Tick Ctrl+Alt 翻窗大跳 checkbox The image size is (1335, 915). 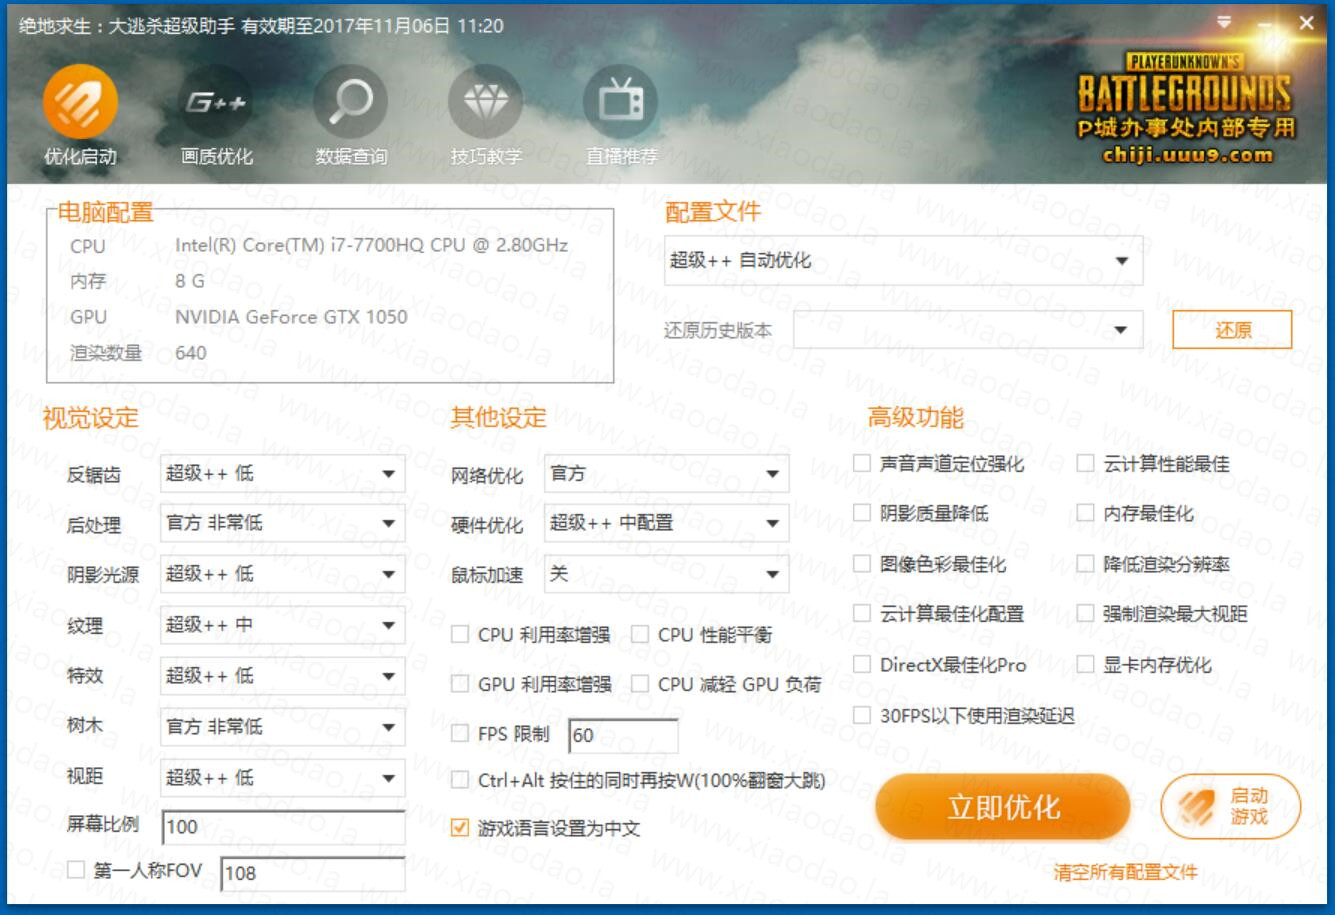[460, 779]
